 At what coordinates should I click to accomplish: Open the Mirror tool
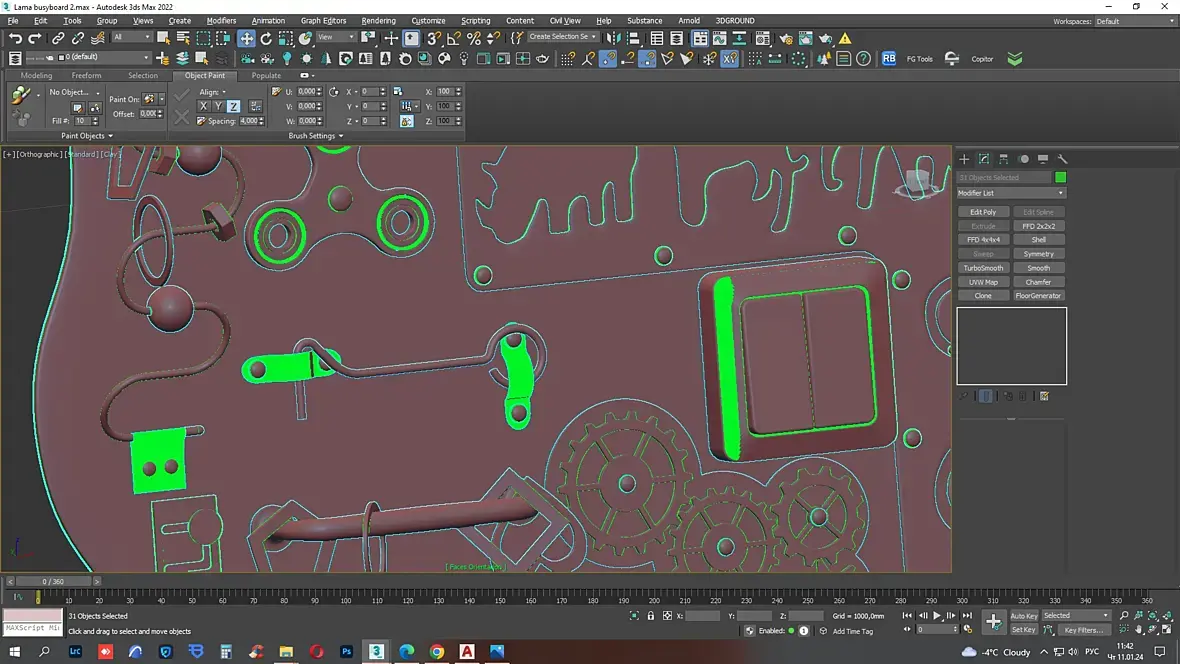click(613, 38)
